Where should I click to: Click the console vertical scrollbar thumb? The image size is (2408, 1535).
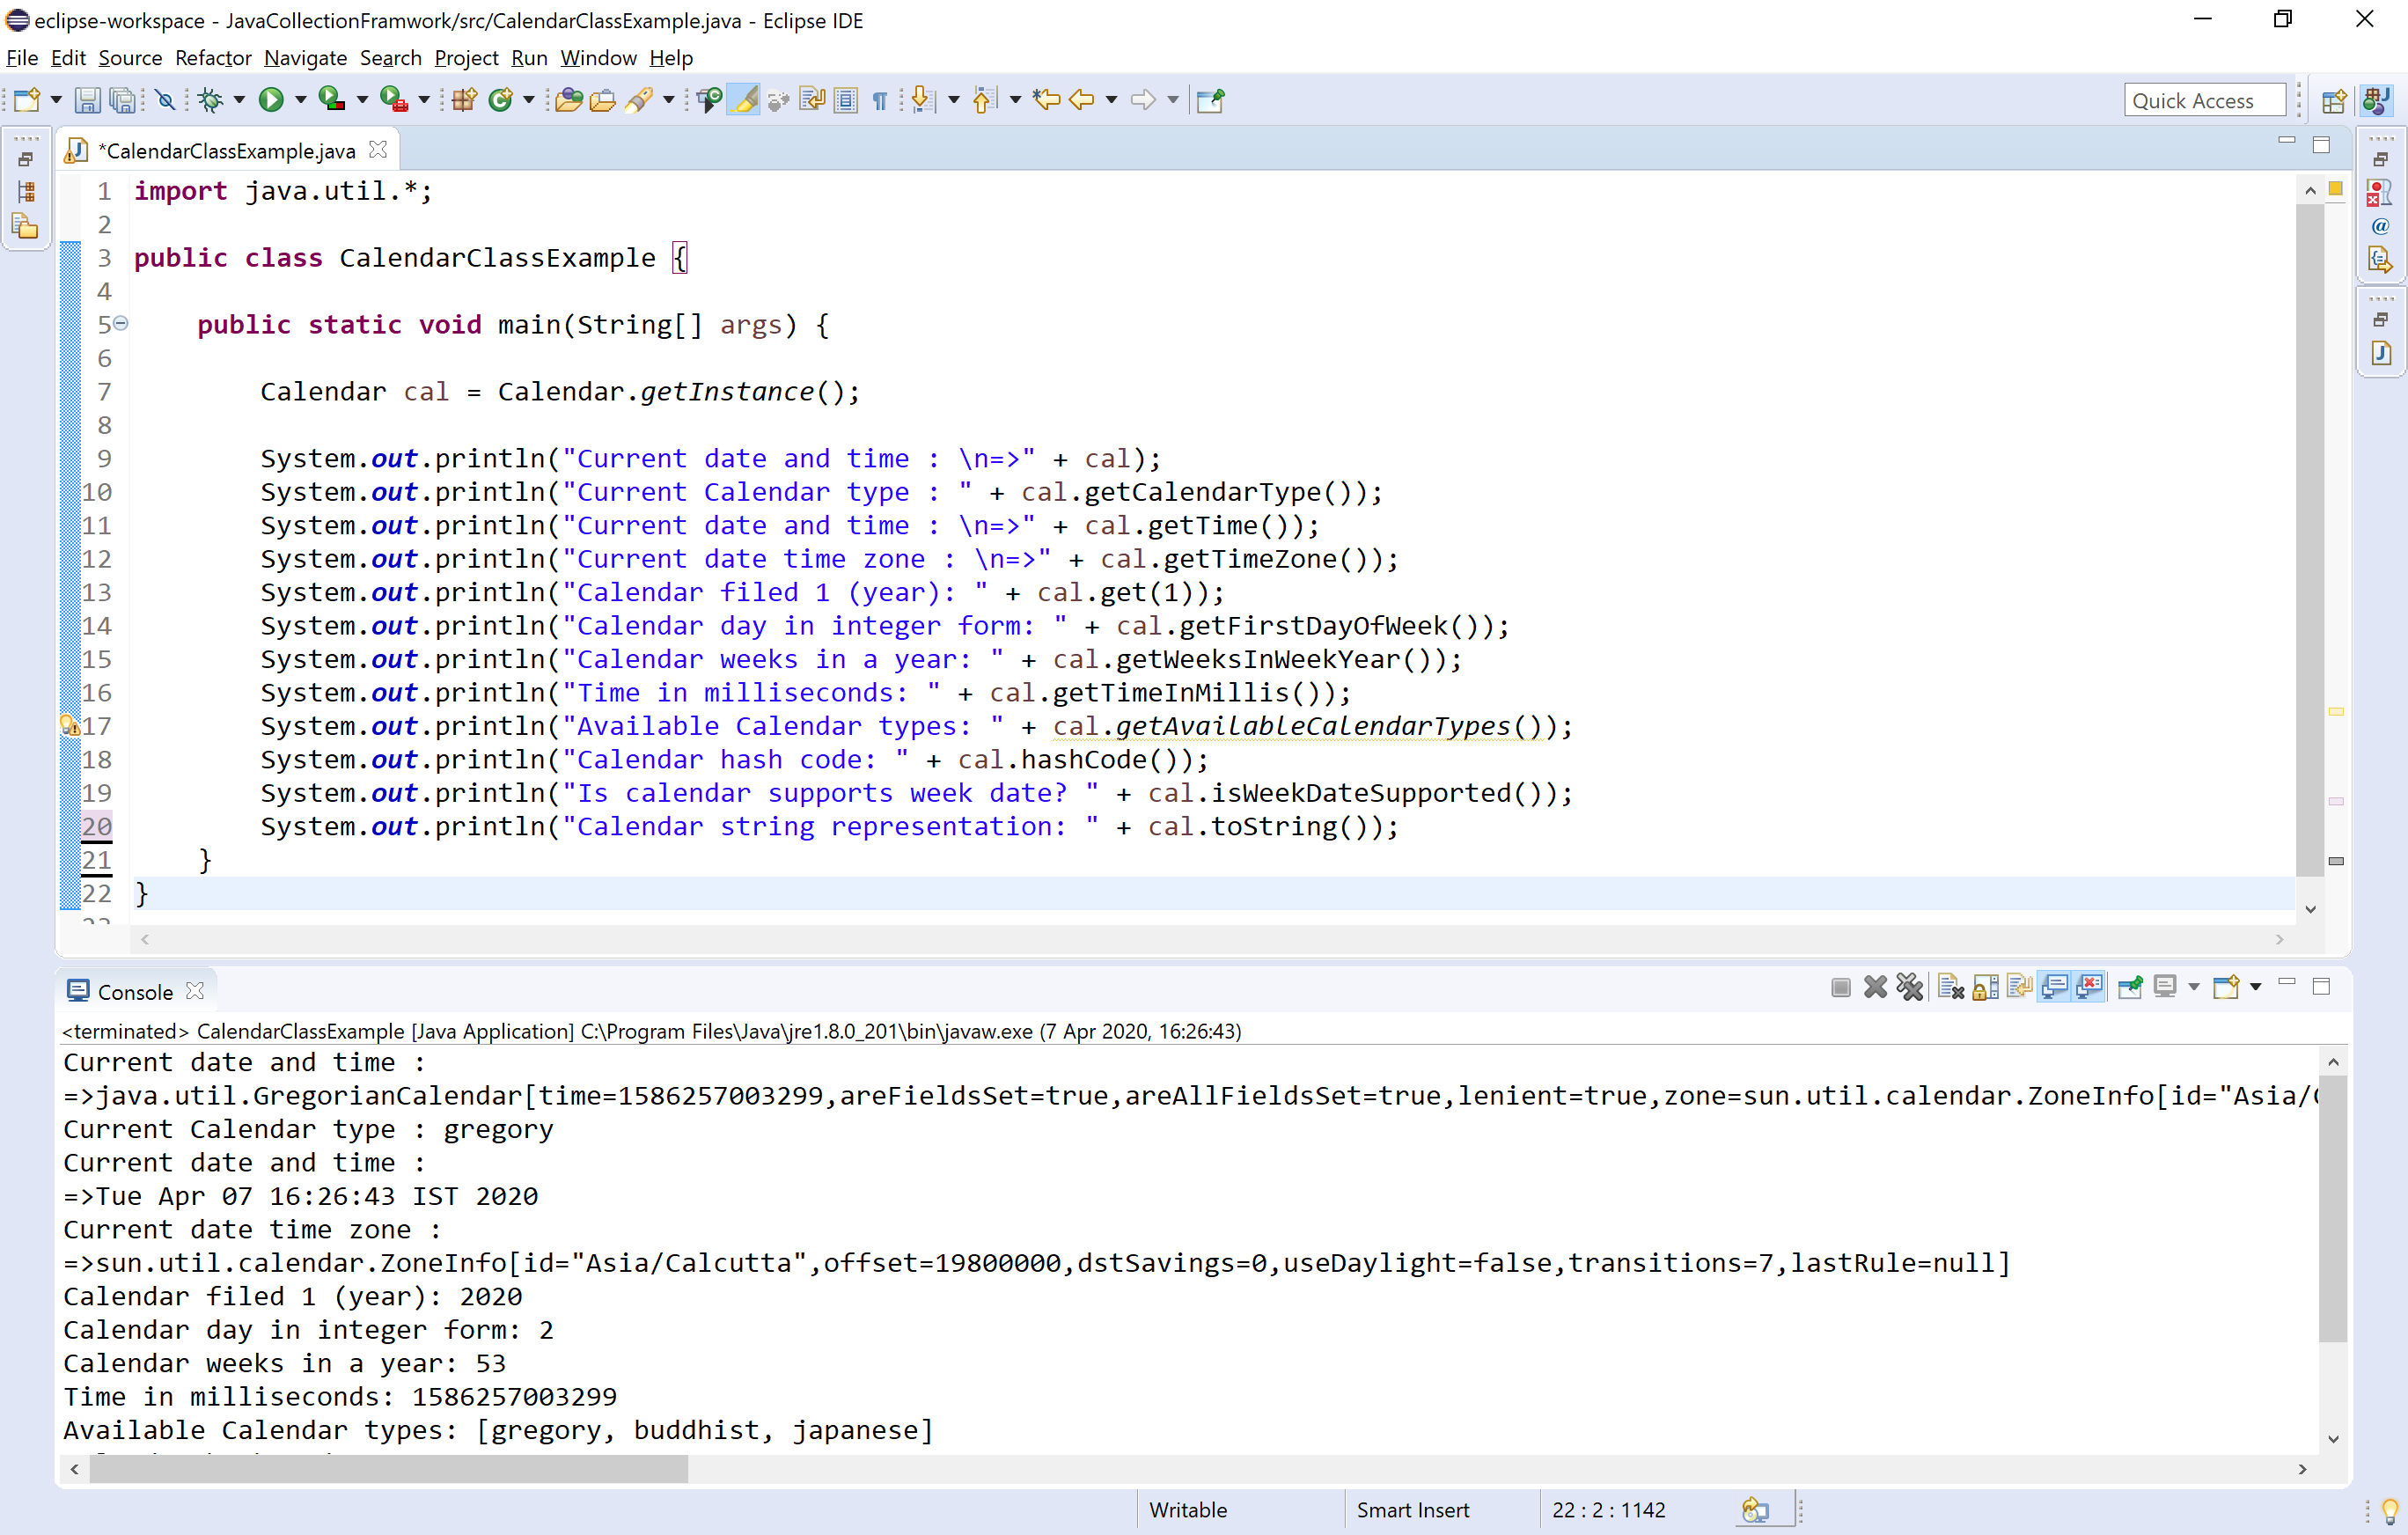point(2332,1208)
